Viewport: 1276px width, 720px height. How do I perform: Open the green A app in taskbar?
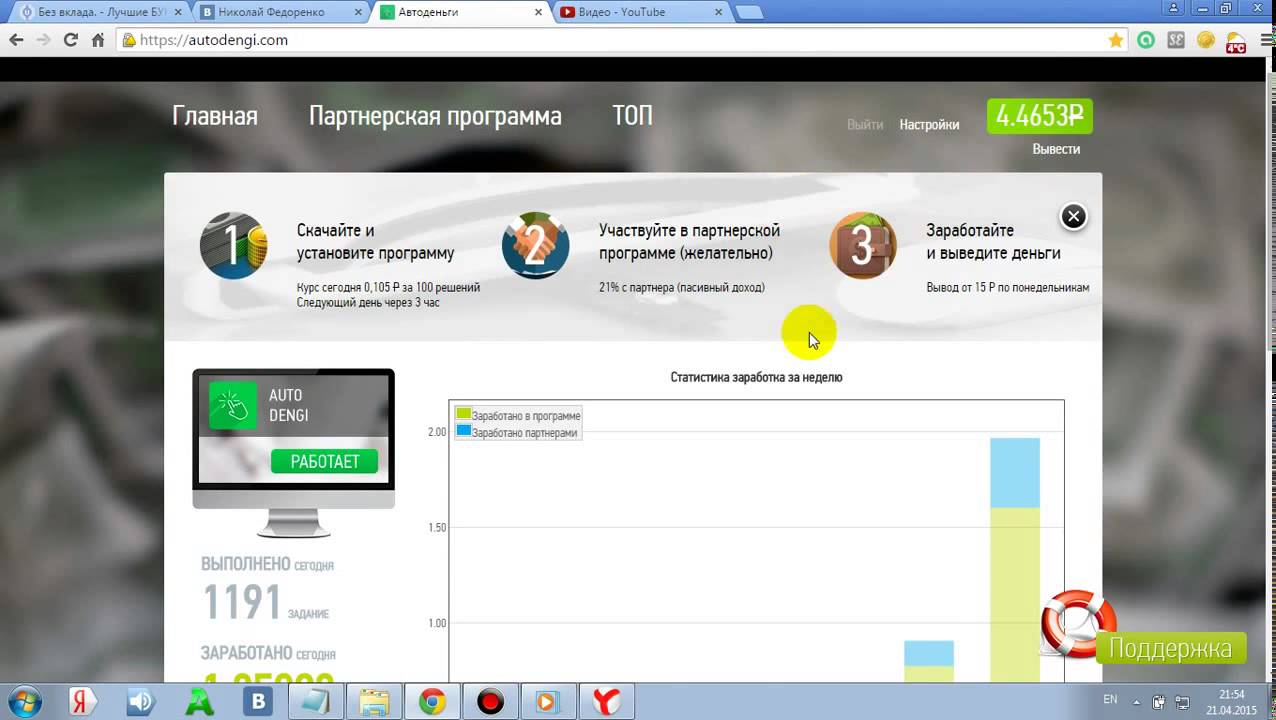pos(200,702)
